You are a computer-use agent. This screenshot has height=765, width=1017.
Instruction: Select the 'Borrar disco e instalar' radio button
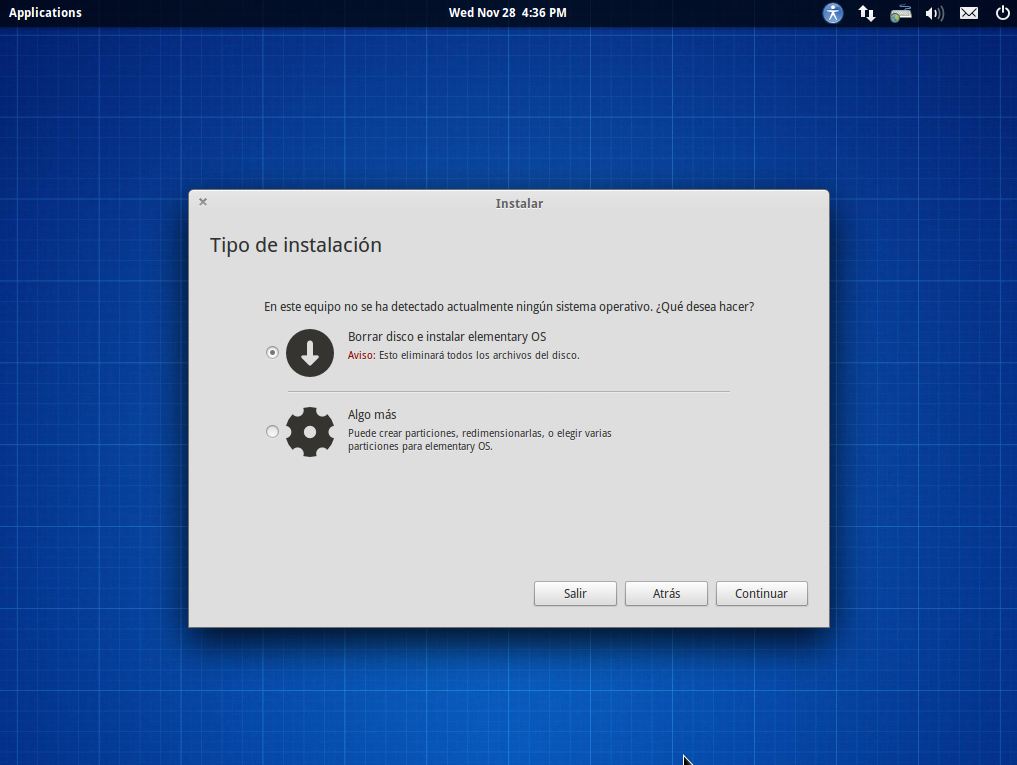[272, 353]
